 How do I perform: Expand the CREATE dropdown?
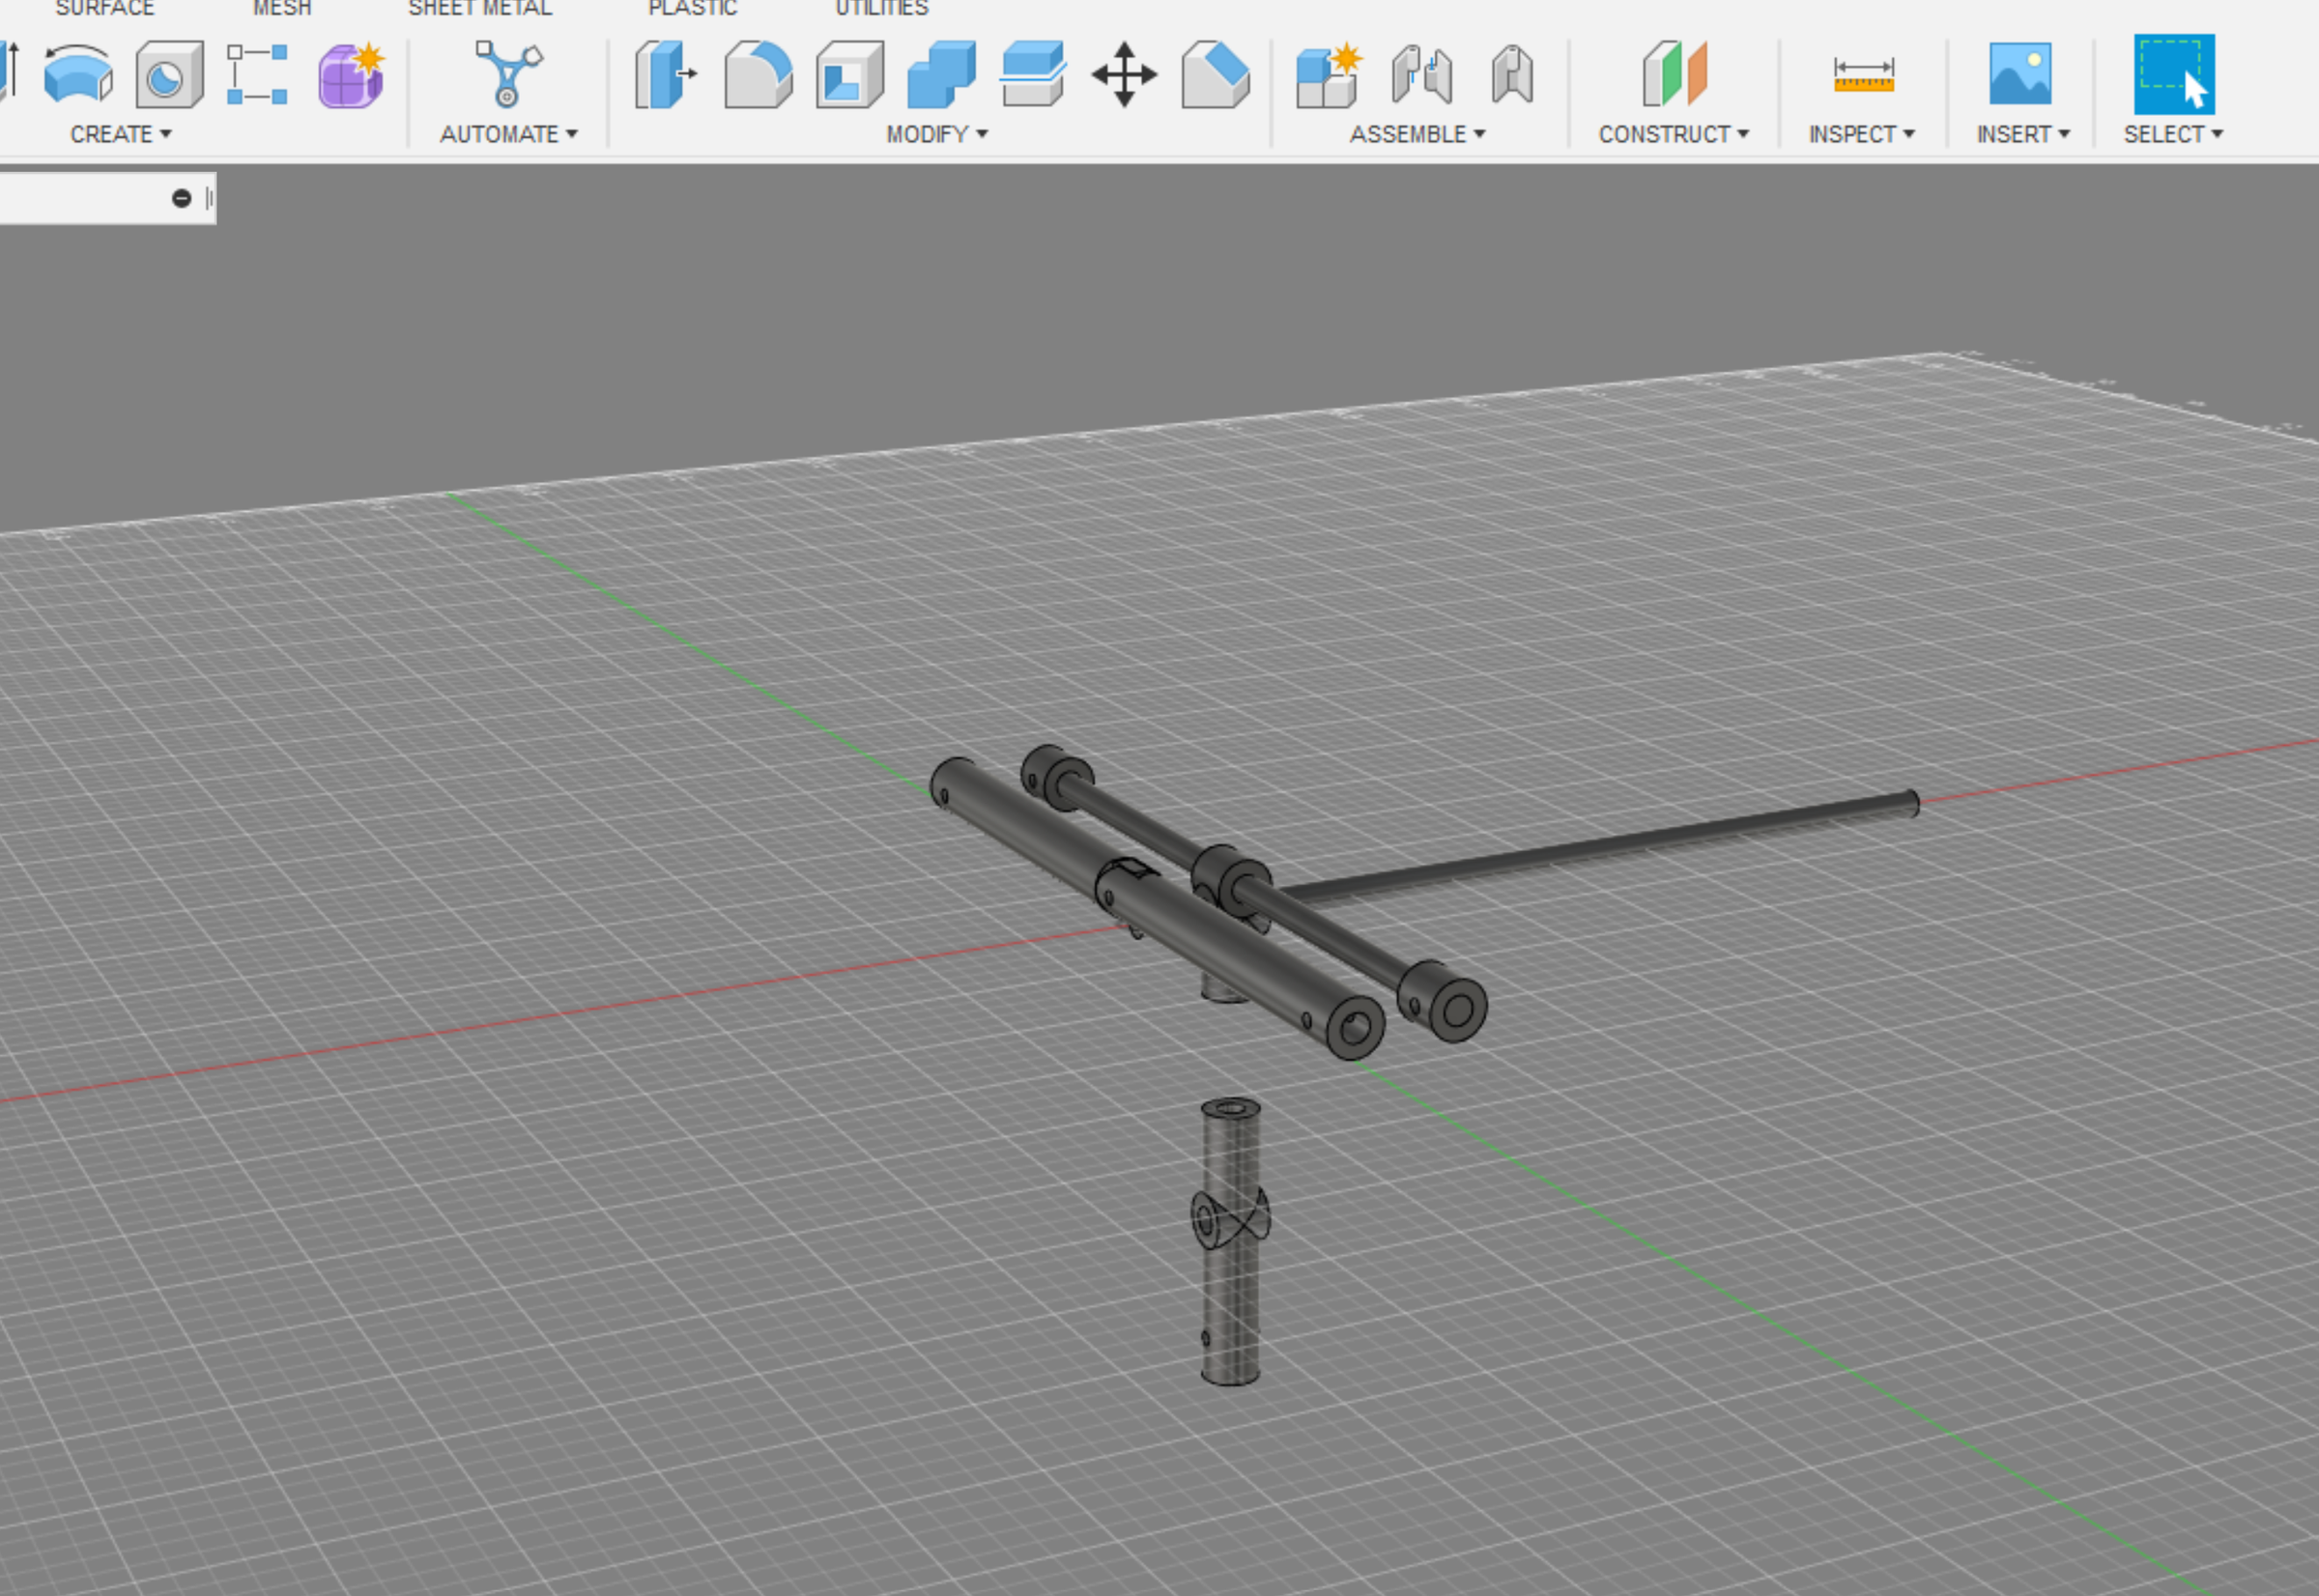[x=120, y=133]
